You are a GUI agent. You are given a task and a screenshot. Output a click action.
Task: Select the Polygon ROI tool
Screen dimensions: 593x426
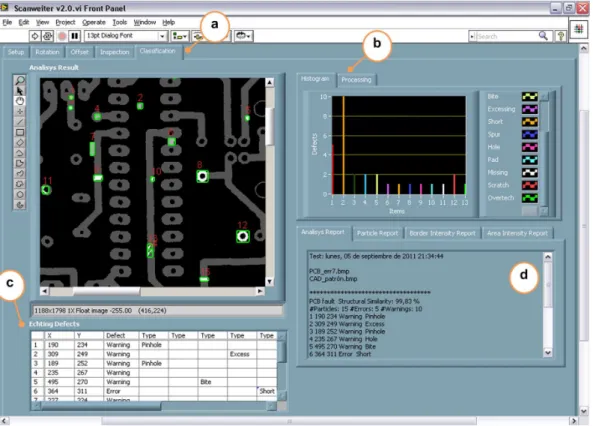tap(20, 163)
